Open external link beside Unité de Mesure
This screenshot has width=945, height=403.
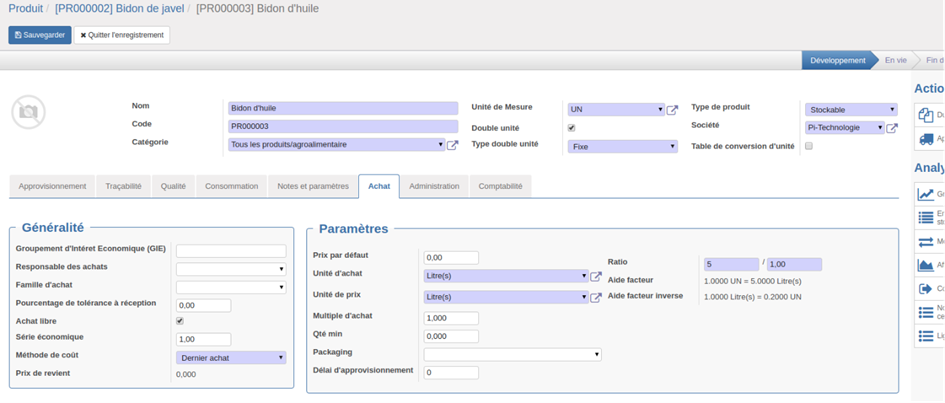[672, 110]
